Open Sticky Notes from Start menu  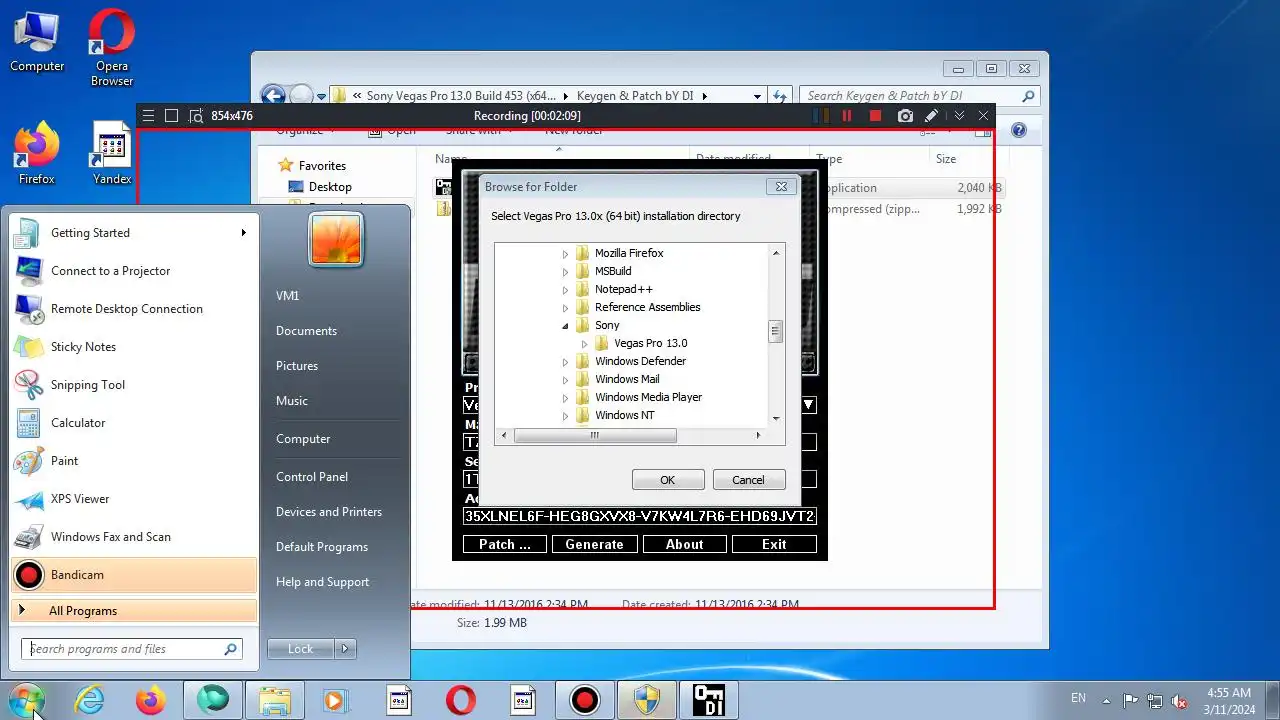[x=132, y=347]
